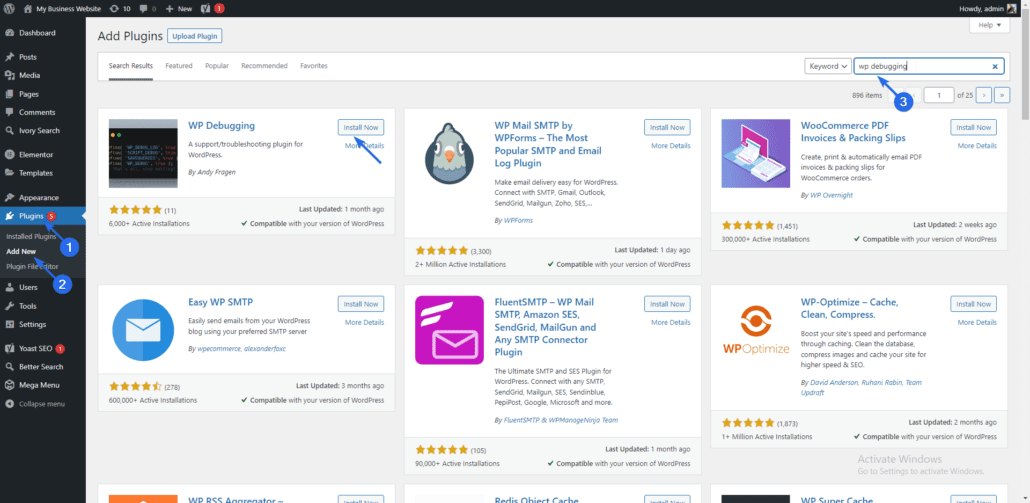Switch to Featured plugins tab
This screenshot has width=1030, height=503.
click(179, 66)
